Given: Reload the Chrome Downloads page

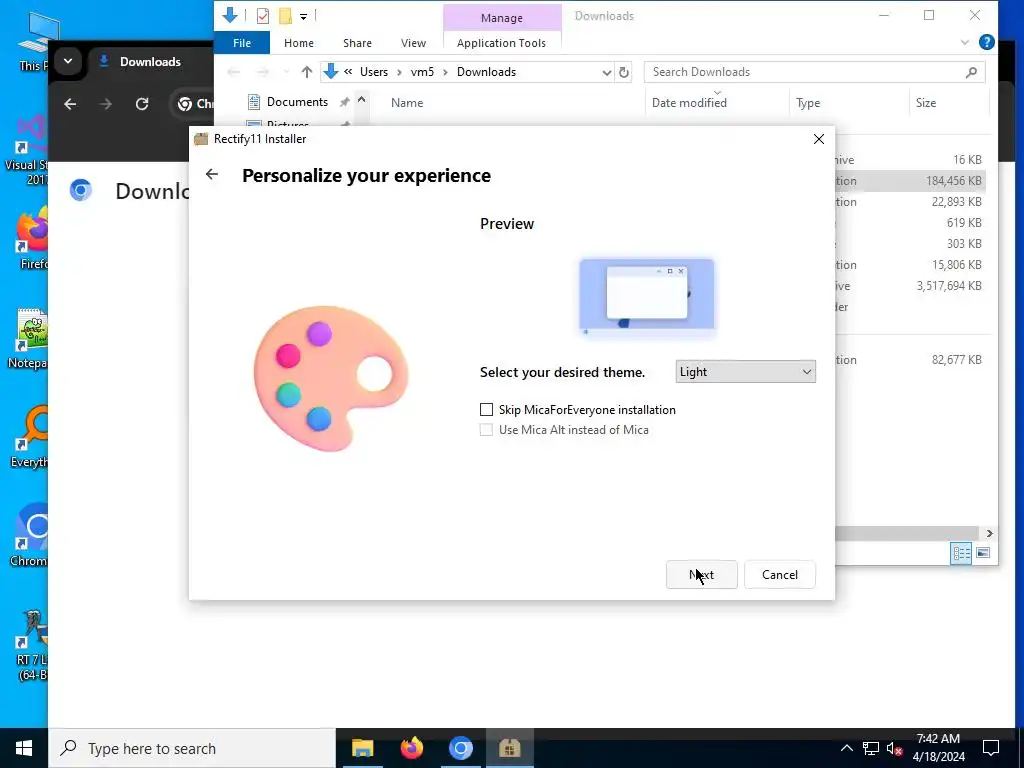Looking at the screenshot, I should click(142, 104).
